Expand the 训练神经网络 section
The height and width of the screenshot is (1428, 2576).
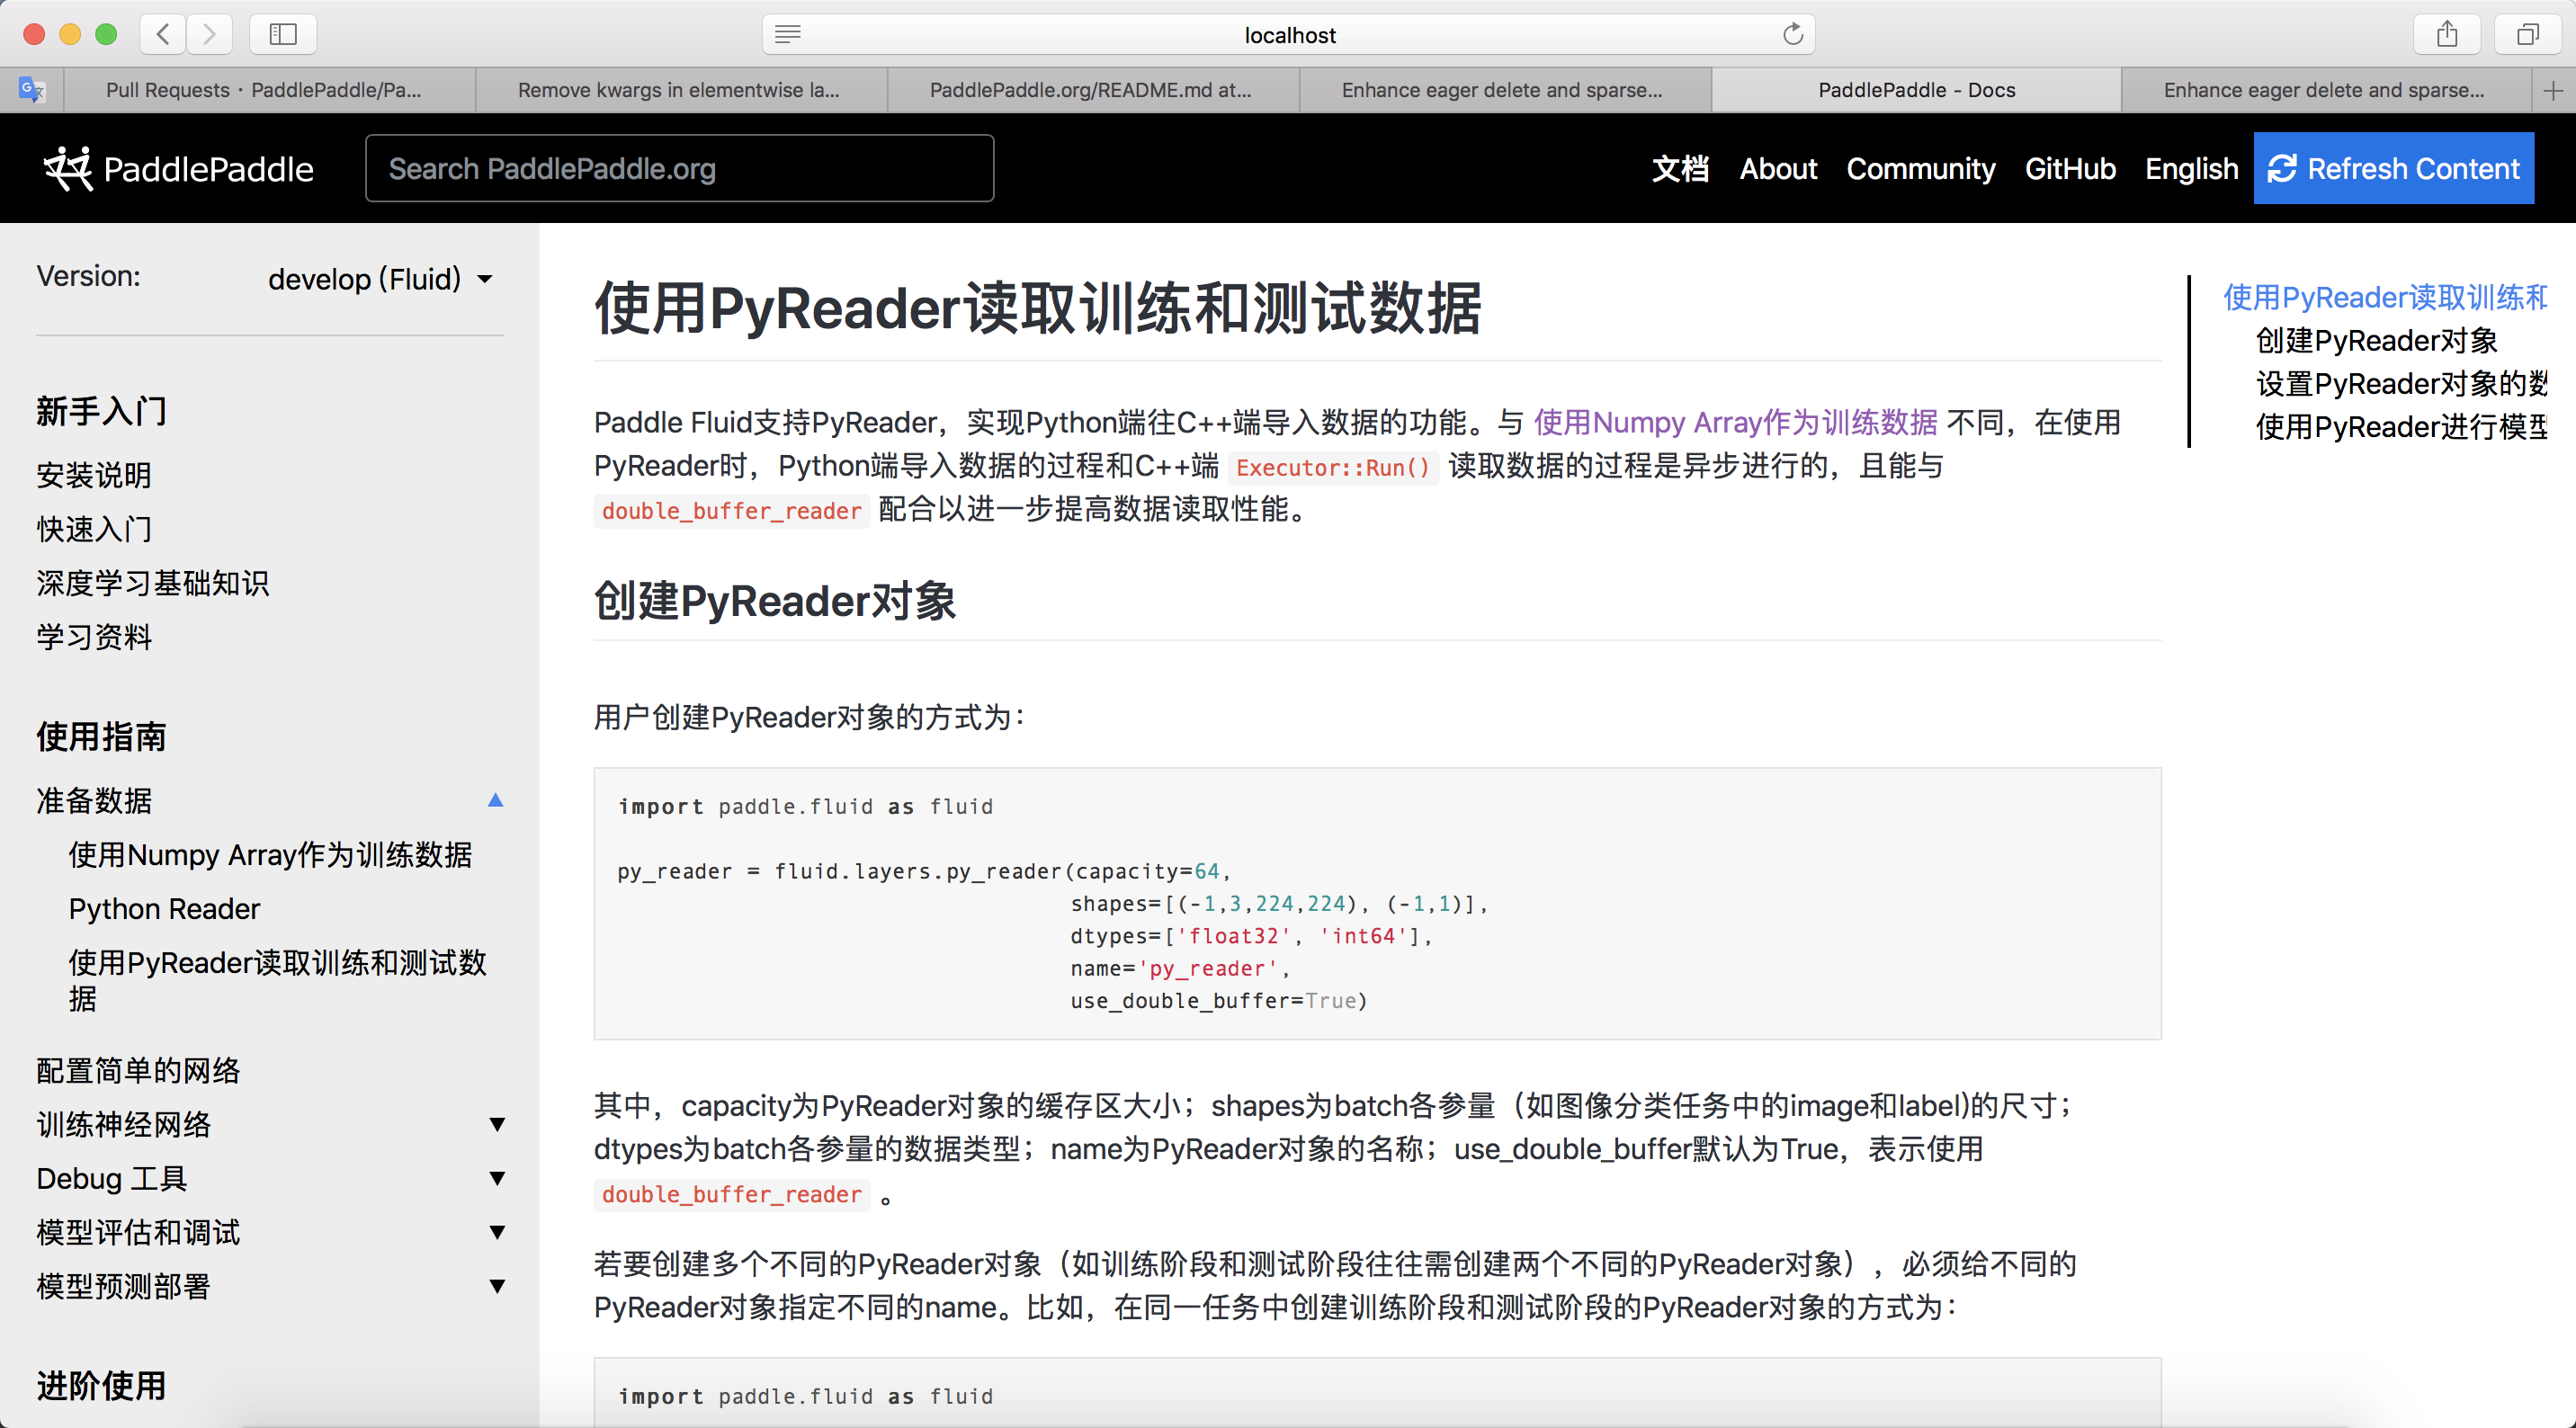tap(497, 1124)
